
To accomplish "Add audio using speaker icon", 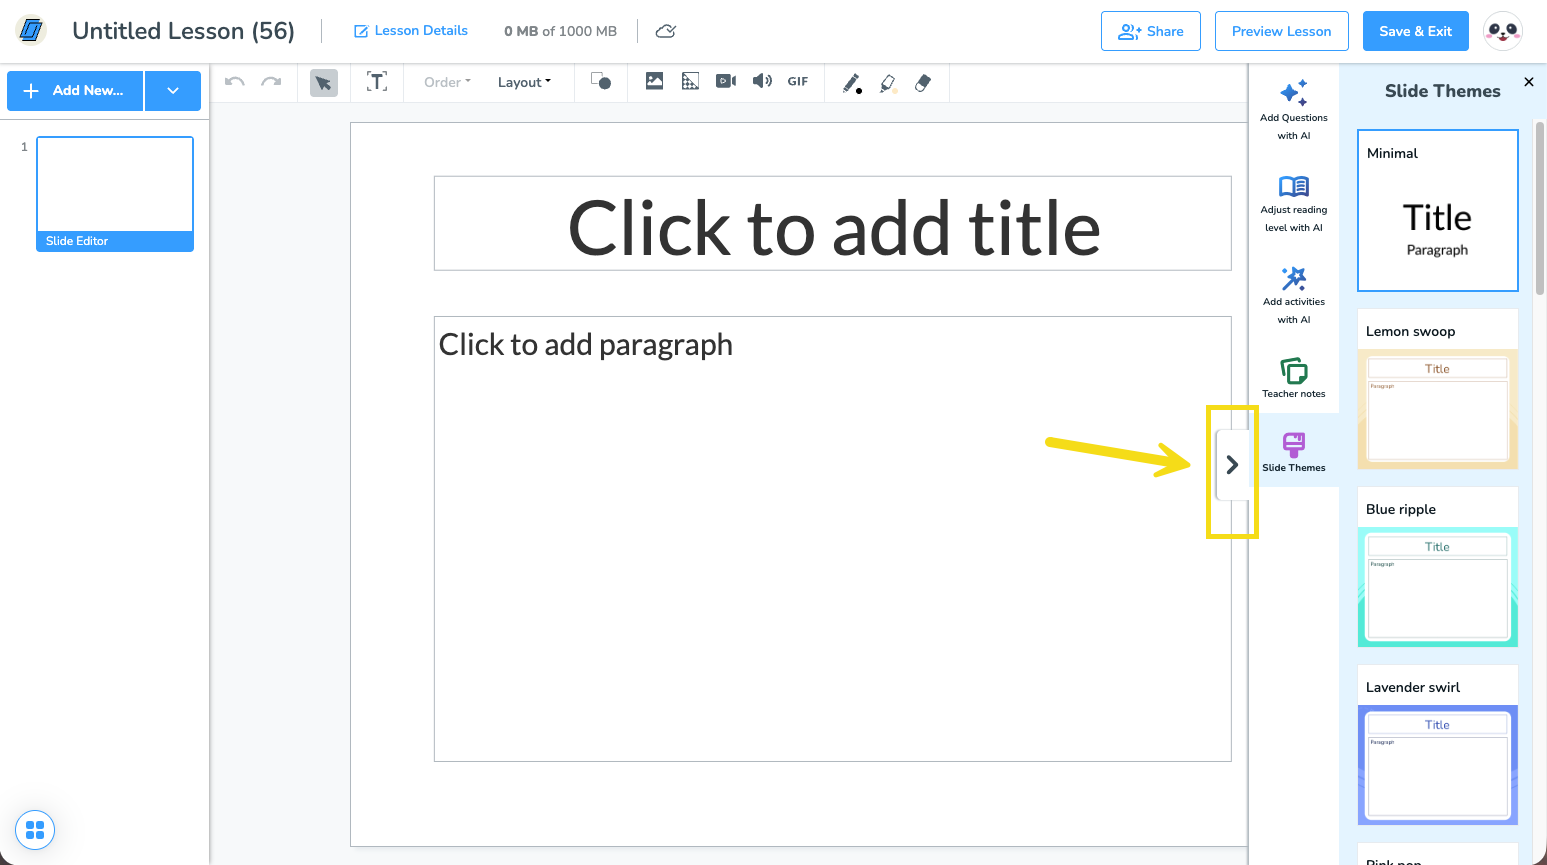I will pyautogui.click(x=762, y=82).
